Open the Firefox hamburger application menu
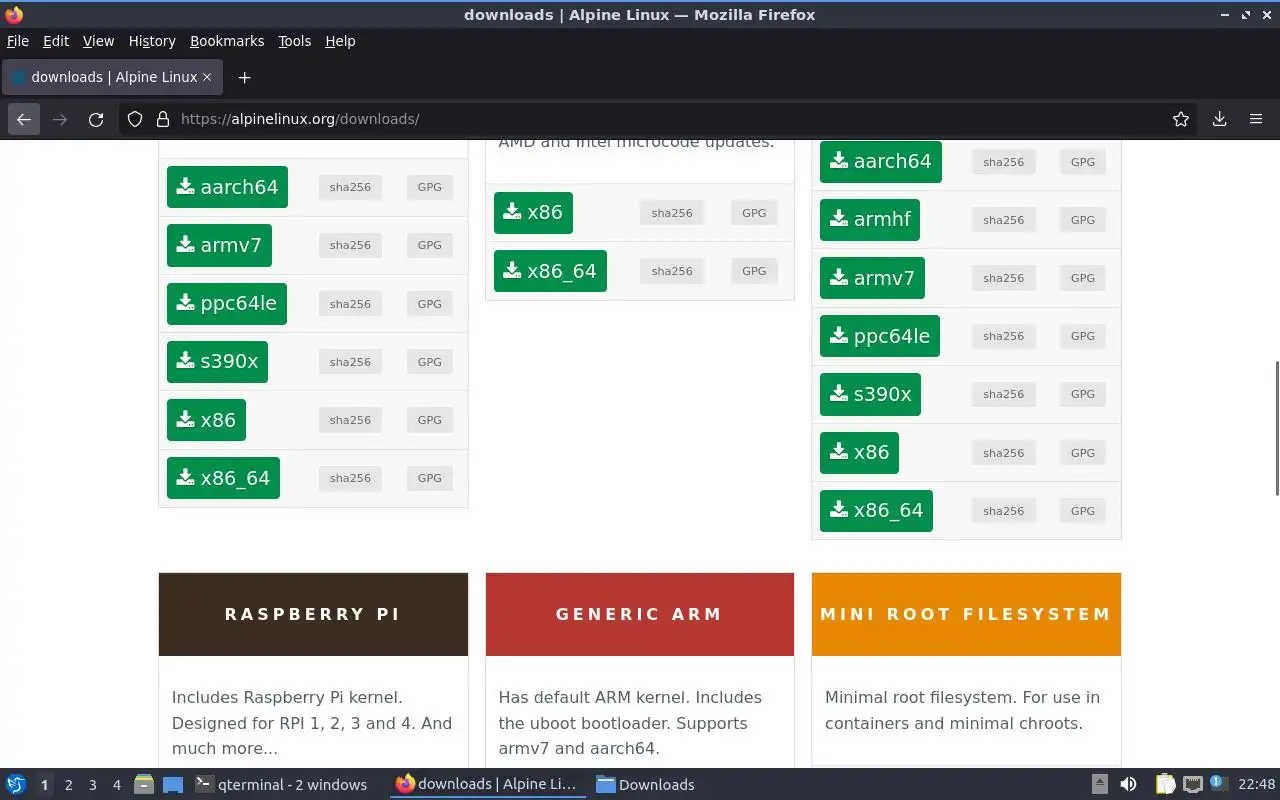 [x=1256, y=119]
